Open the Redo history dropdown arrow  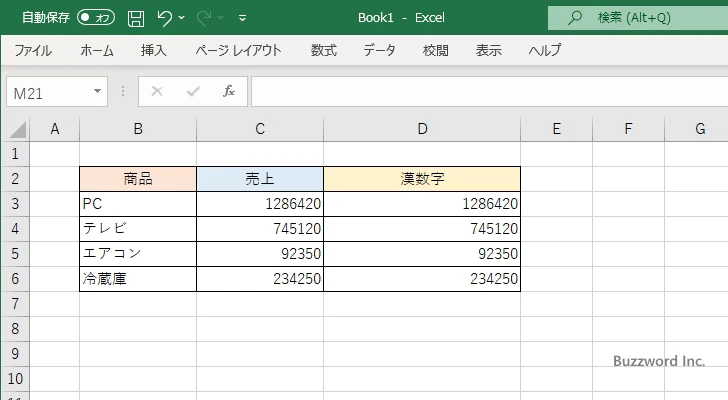[x=221, y=18]
